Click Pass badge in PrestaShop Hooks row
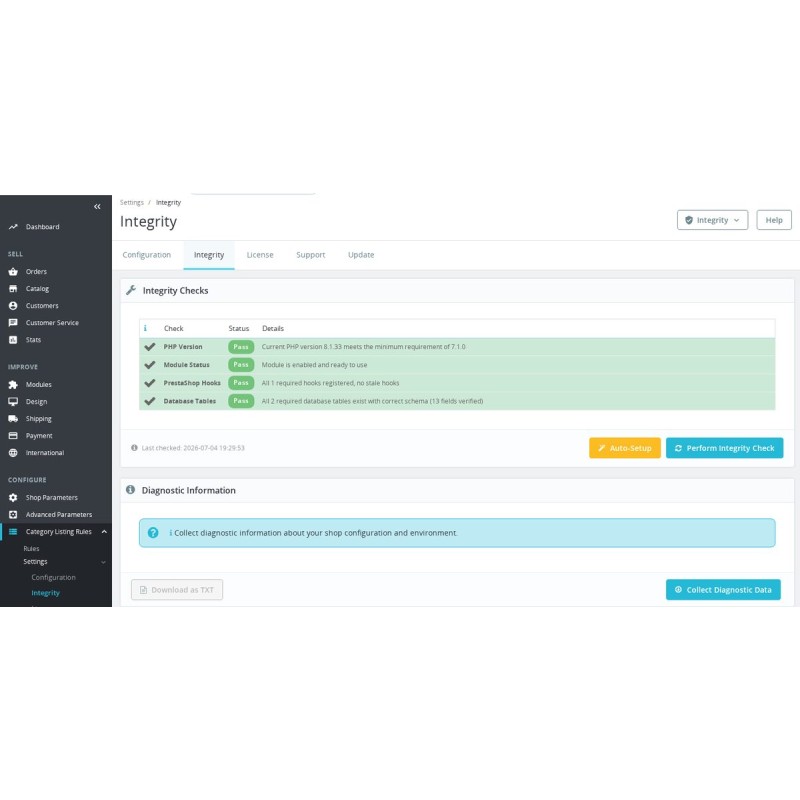Viewport: 800px width, 800px height. click(241, 383)
